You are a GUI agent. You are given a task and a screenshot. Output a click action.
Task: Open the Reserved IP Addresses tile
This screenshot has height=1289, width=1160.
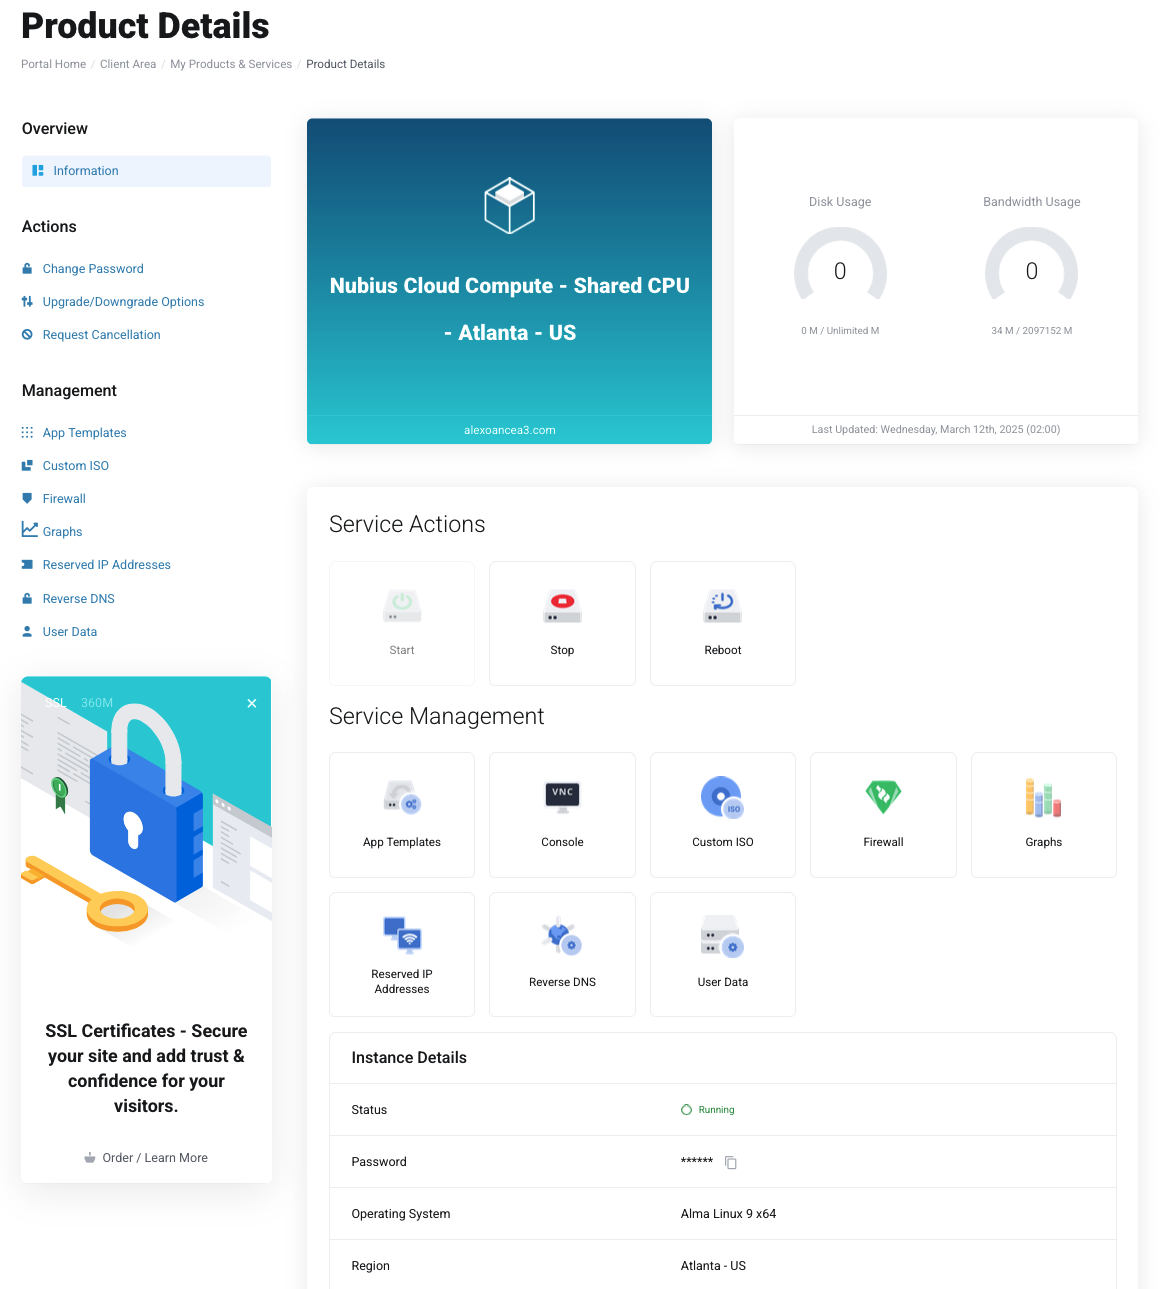[402, 955]
